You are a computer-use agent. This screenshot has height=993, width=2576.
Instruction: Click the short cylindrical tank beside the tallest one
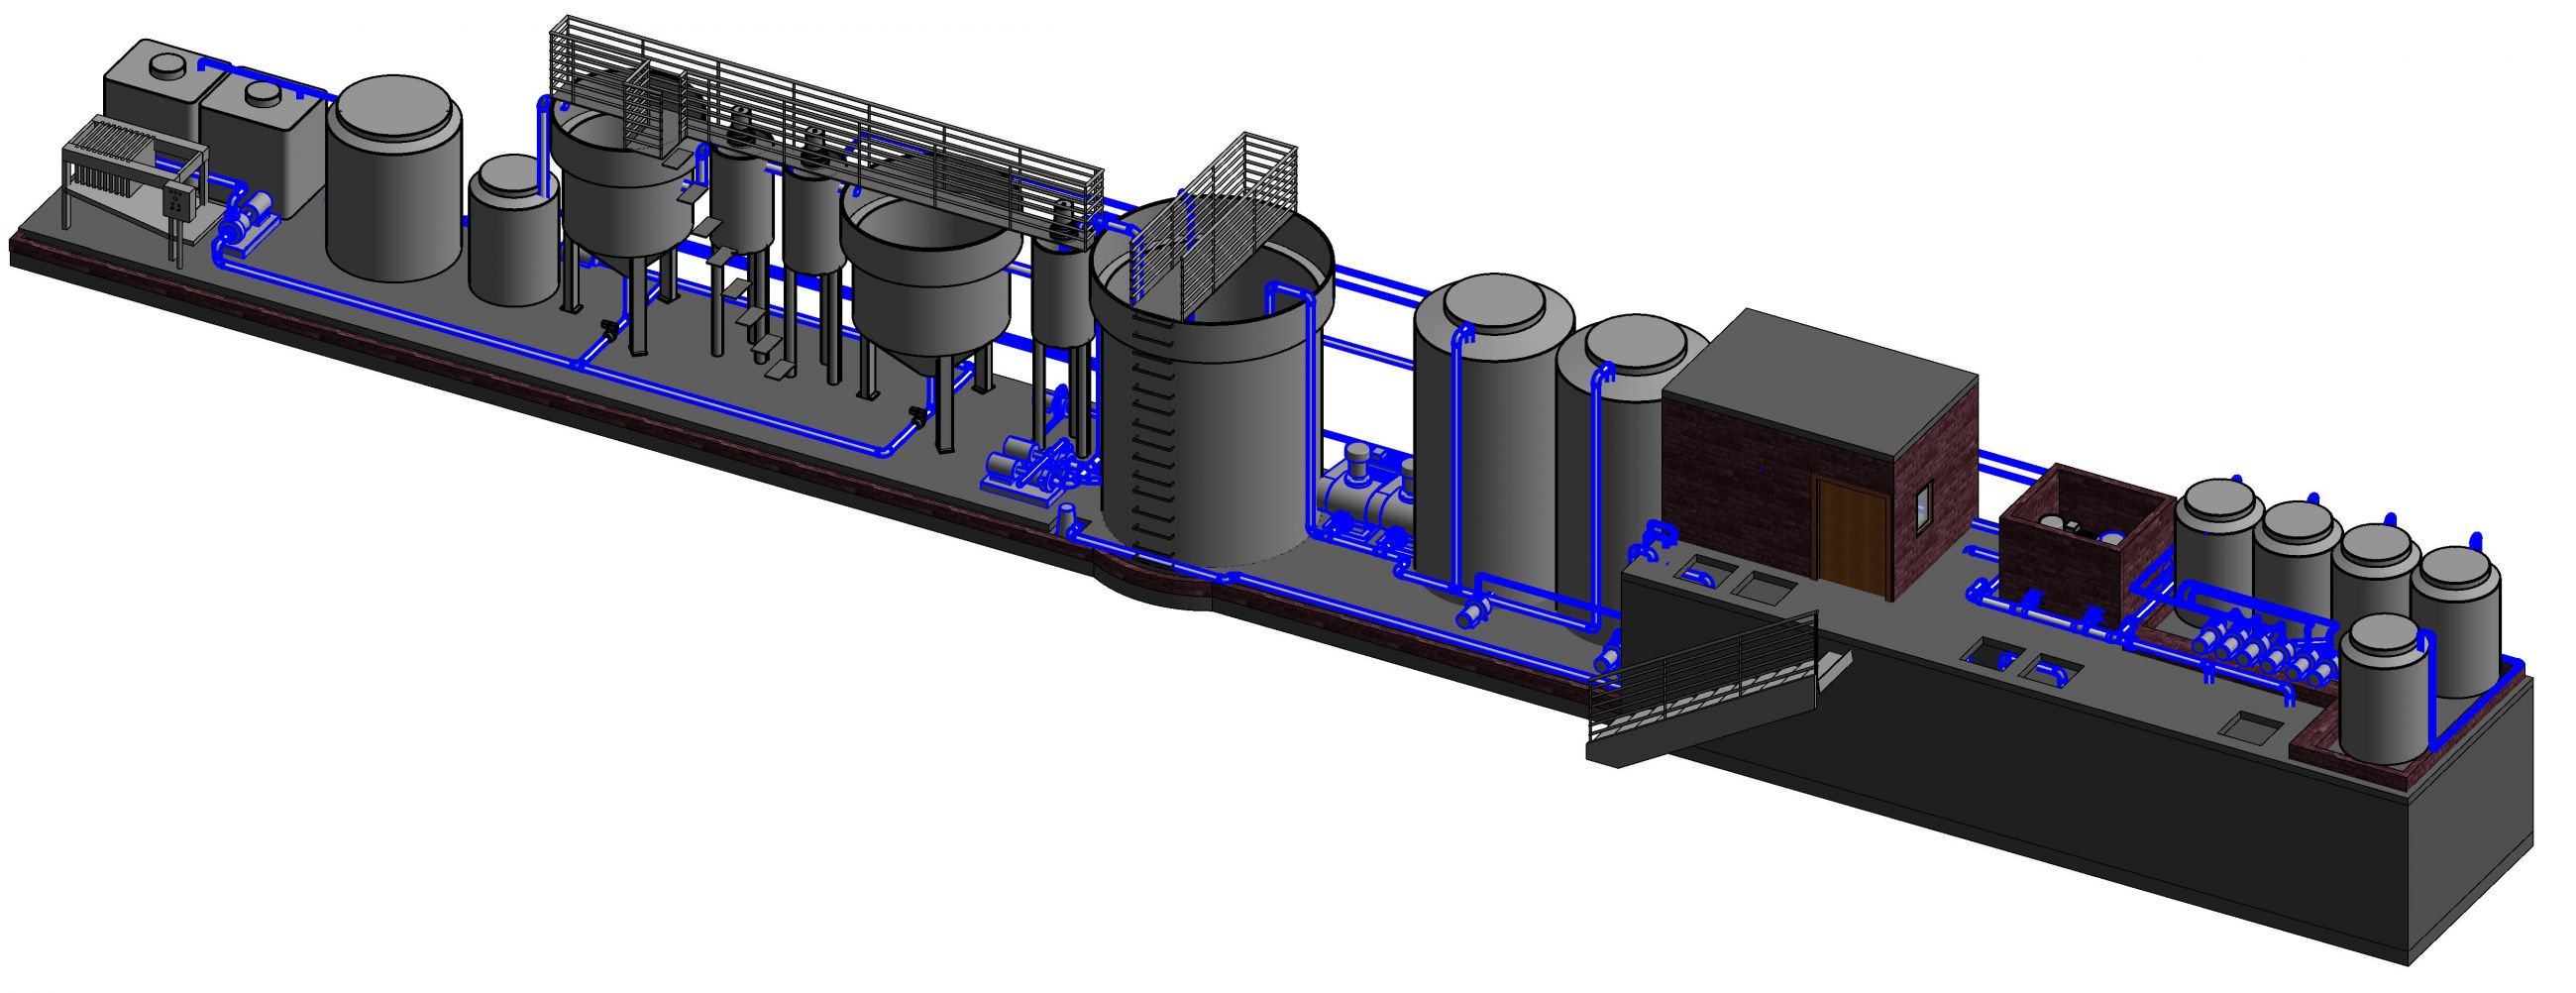pyautogui.click(x=513, y=230)
